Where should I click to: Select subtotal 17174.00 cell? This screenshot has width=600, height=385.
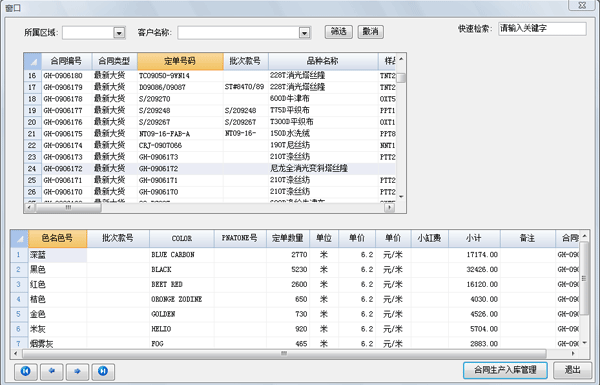[474, 255]
